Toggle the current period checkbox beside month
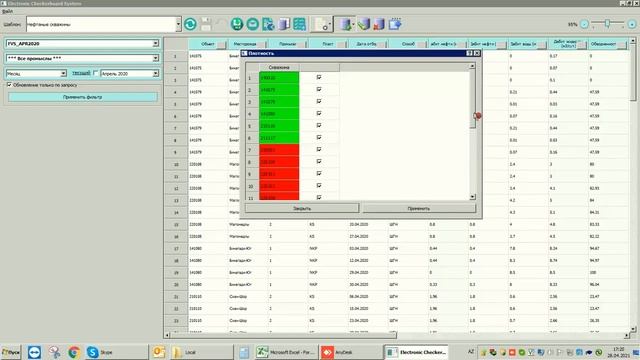640x360 pixels. coord(96,73)
